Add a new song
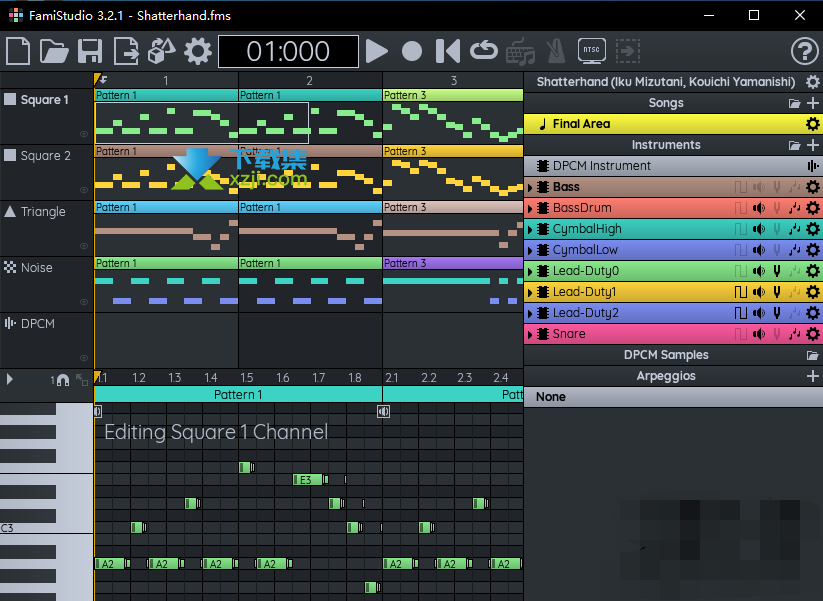The image size is (823, 601). (813, 103)
